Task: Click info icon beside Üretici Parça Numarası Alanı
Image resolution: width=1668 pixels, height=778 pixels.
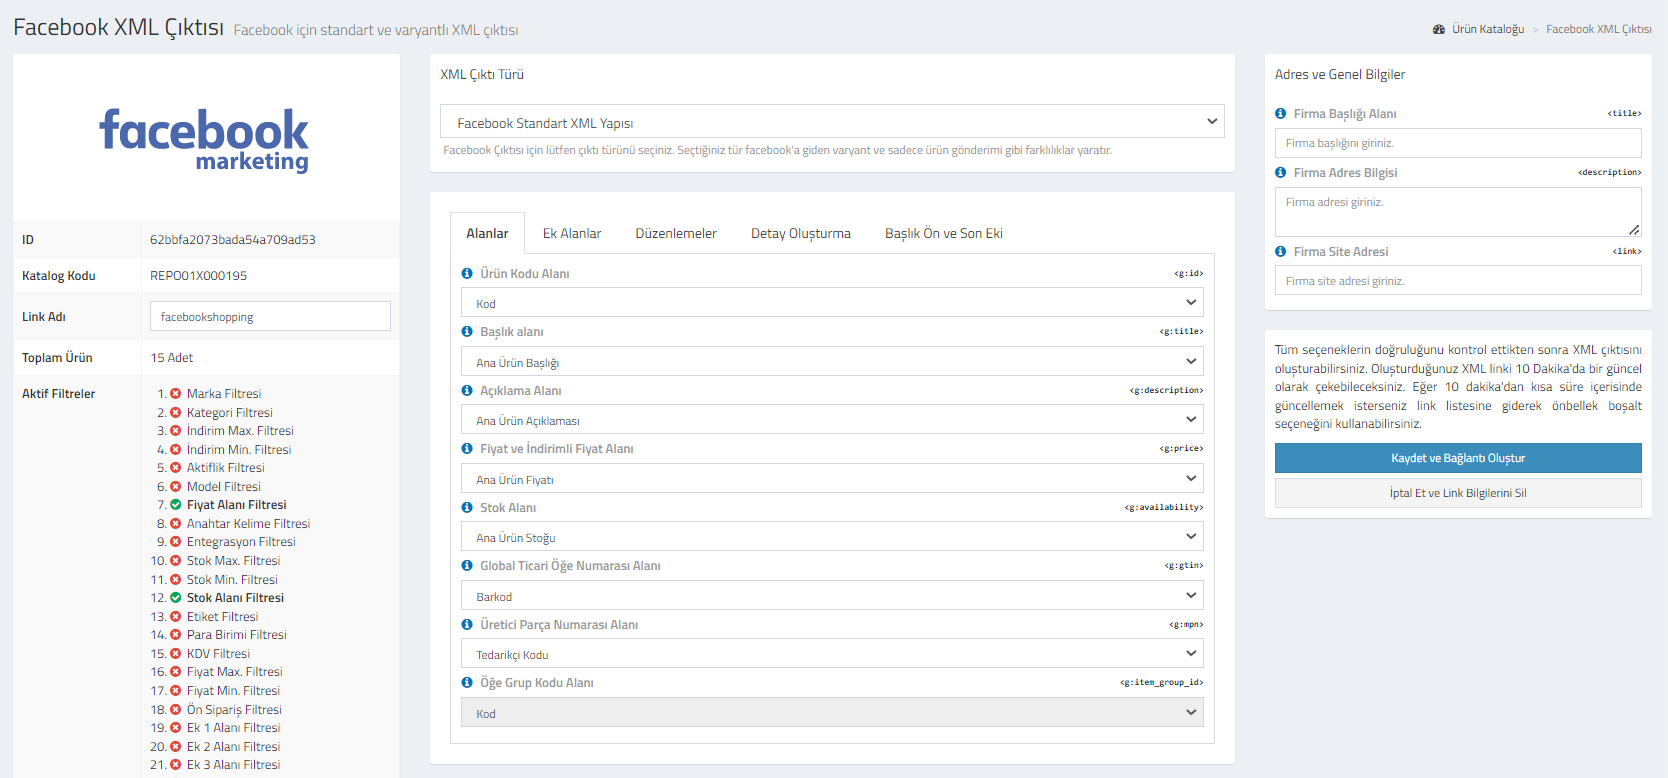Action: 467,624
